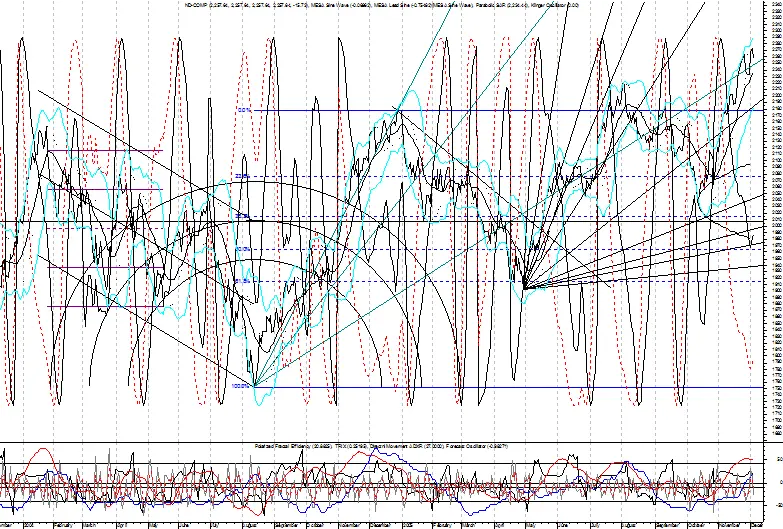Select the Forecast Oscillator legend entry
Image resolution: width=783 pixels, height=529 pixels.
point(476,446)
